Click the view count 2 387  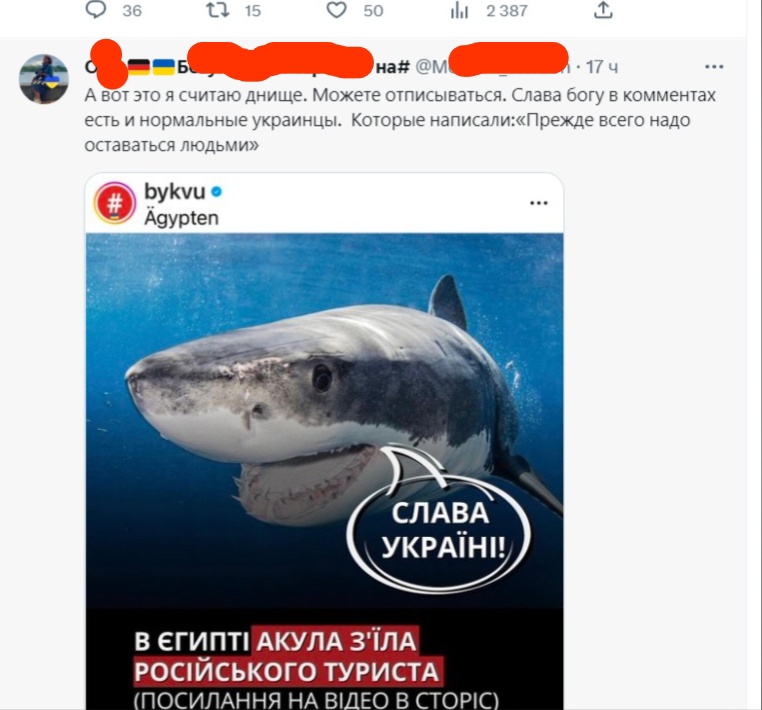click(507, 11)
